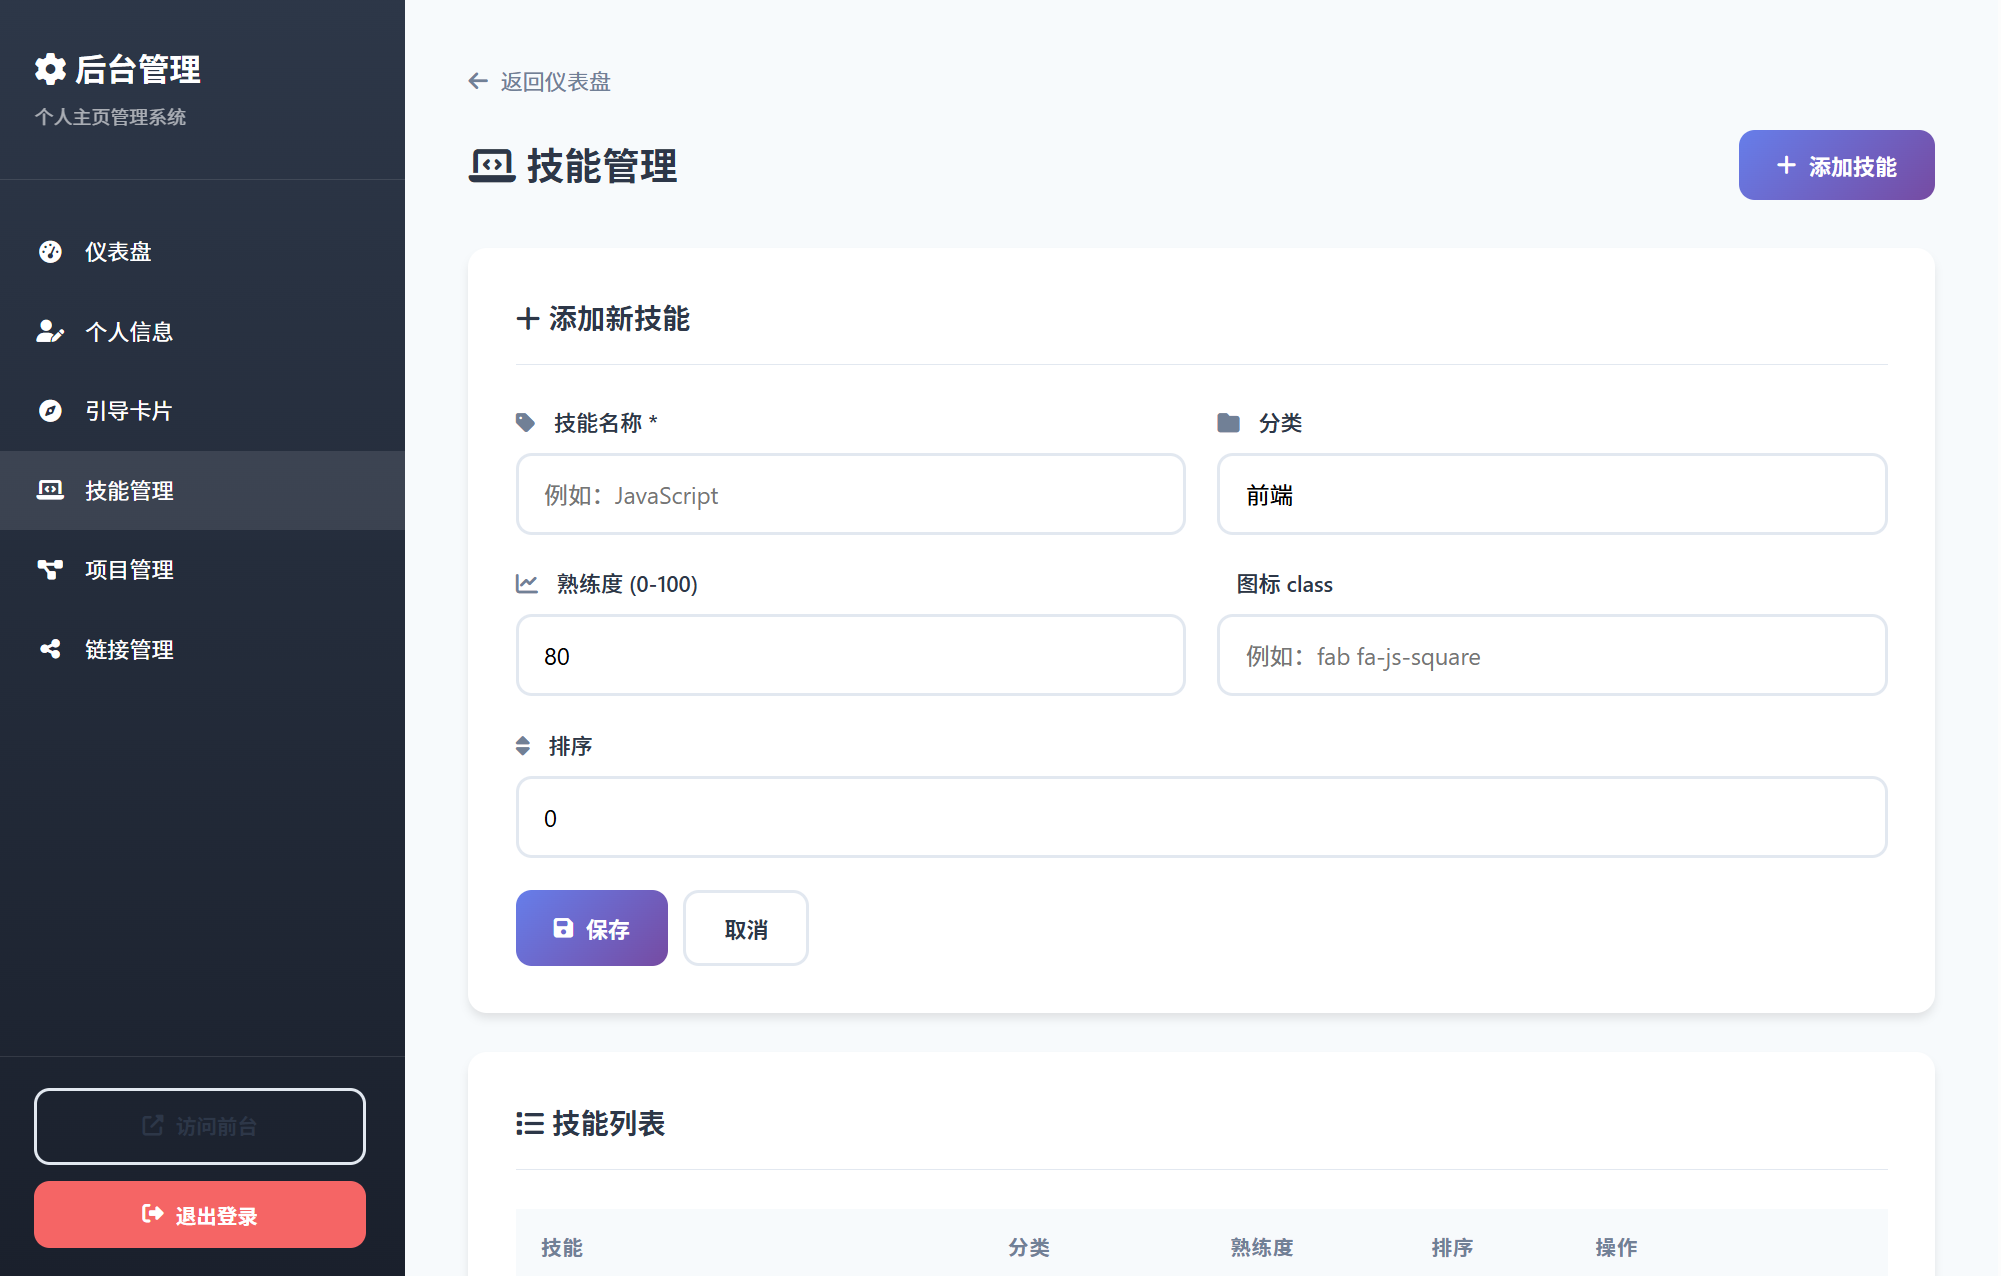Click the external link icon in 访问前台
The height and width of the screenshot is (1276, 2001).
click(153, 1126)
